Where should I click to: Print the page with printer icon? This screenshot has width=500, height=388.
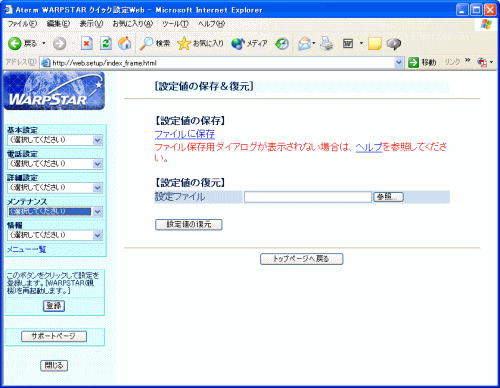click(327, 44)
